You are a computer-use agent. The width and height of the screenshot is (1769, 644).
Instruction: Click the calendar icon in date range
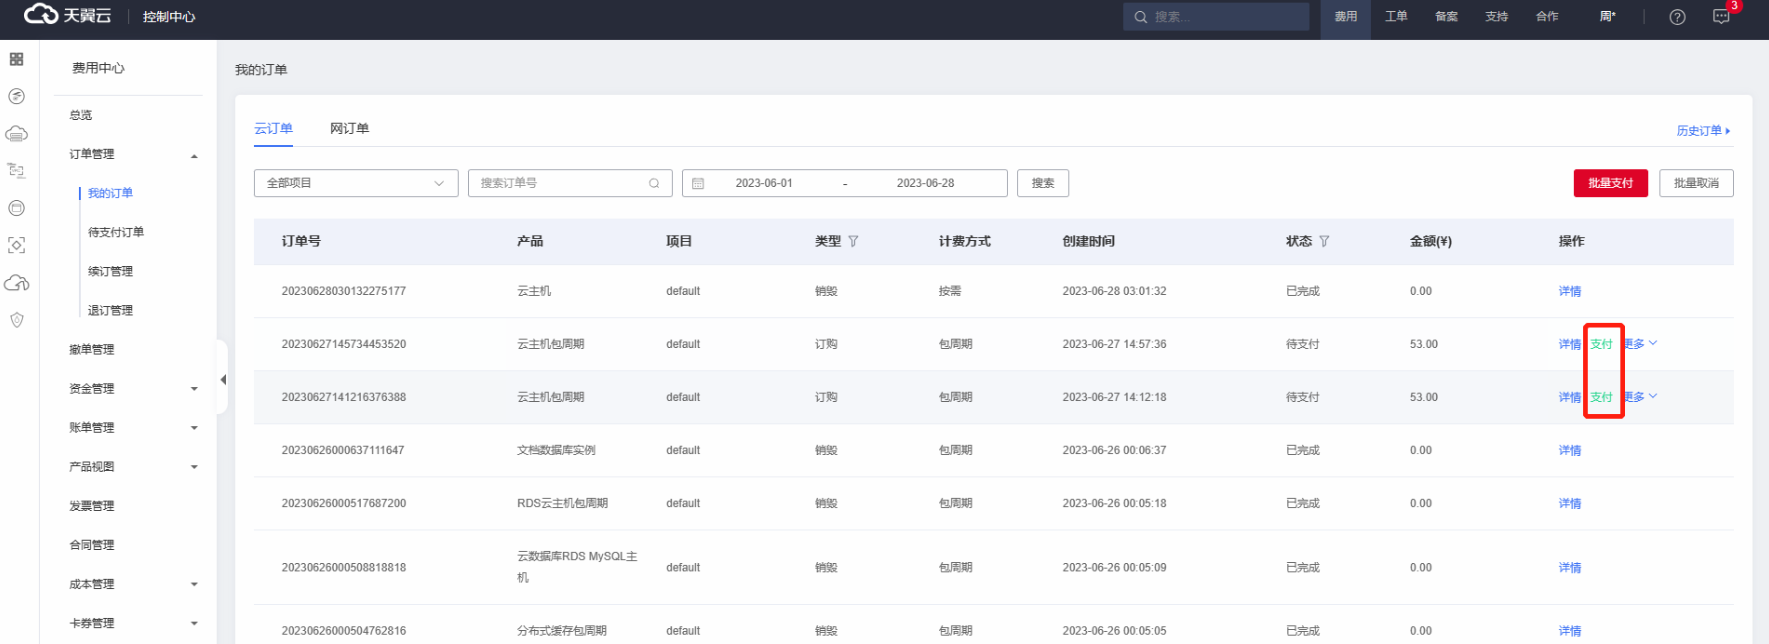pyautogui.click(x=698, y=183)
